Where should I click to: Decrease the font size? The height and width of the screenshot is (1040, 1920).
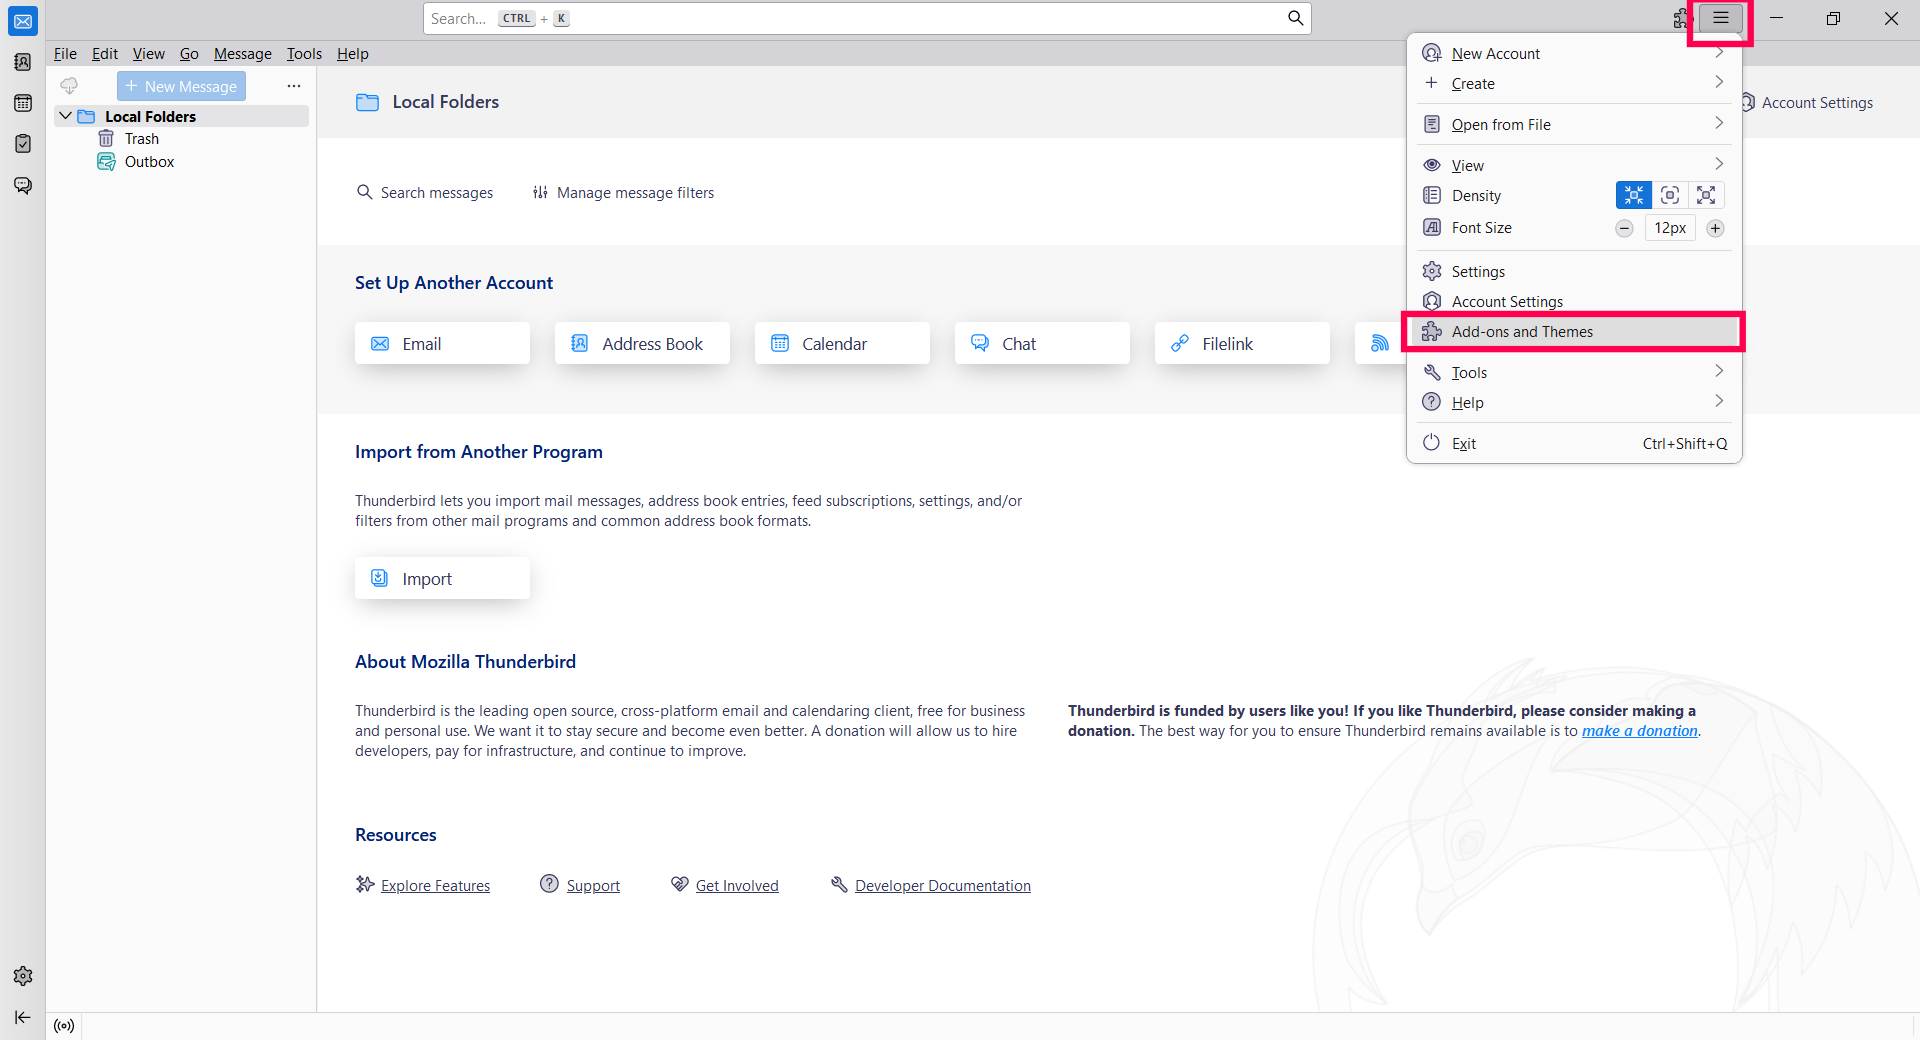[1625, 228]
